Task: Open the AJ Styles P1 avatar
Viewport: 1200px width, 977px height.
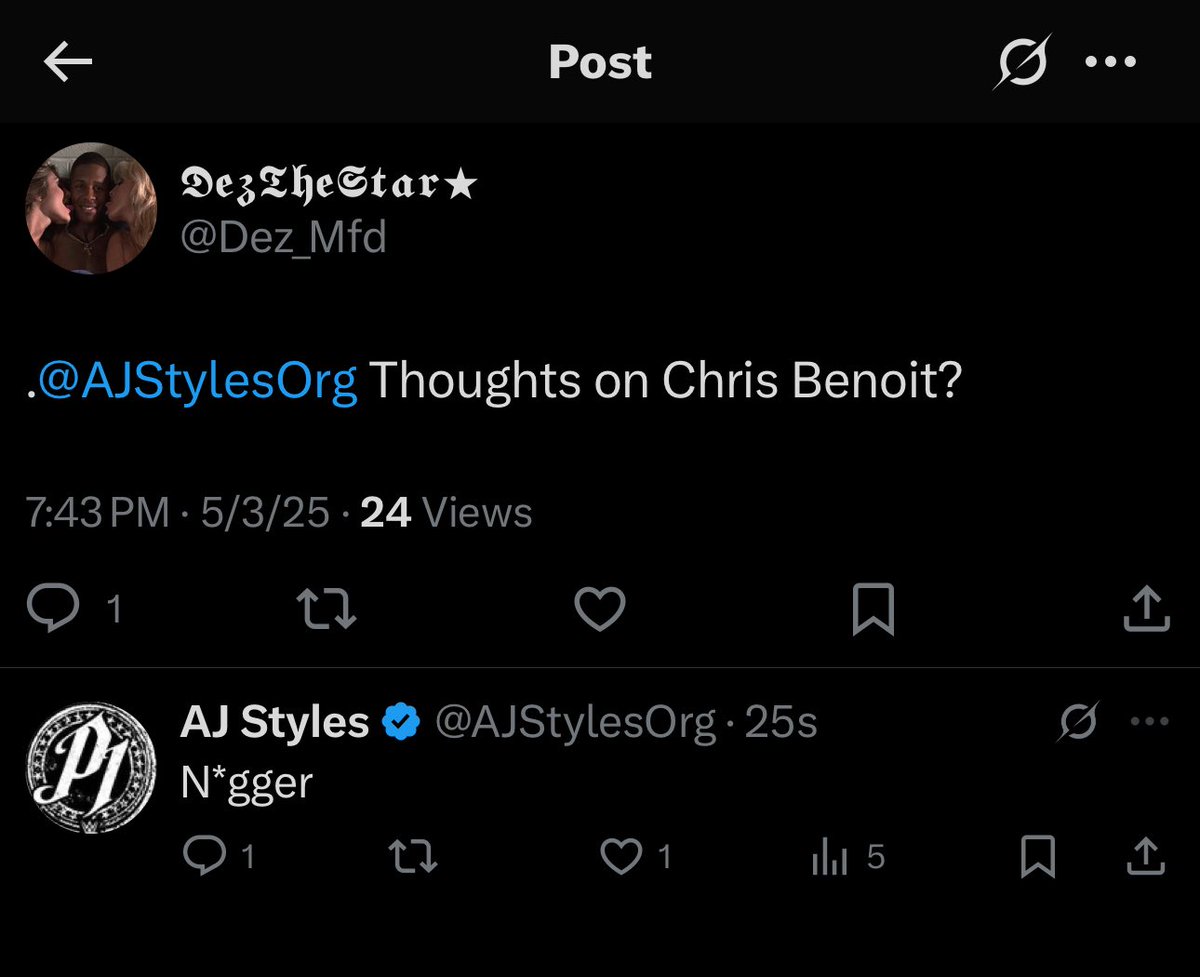Action: (91, 768)
